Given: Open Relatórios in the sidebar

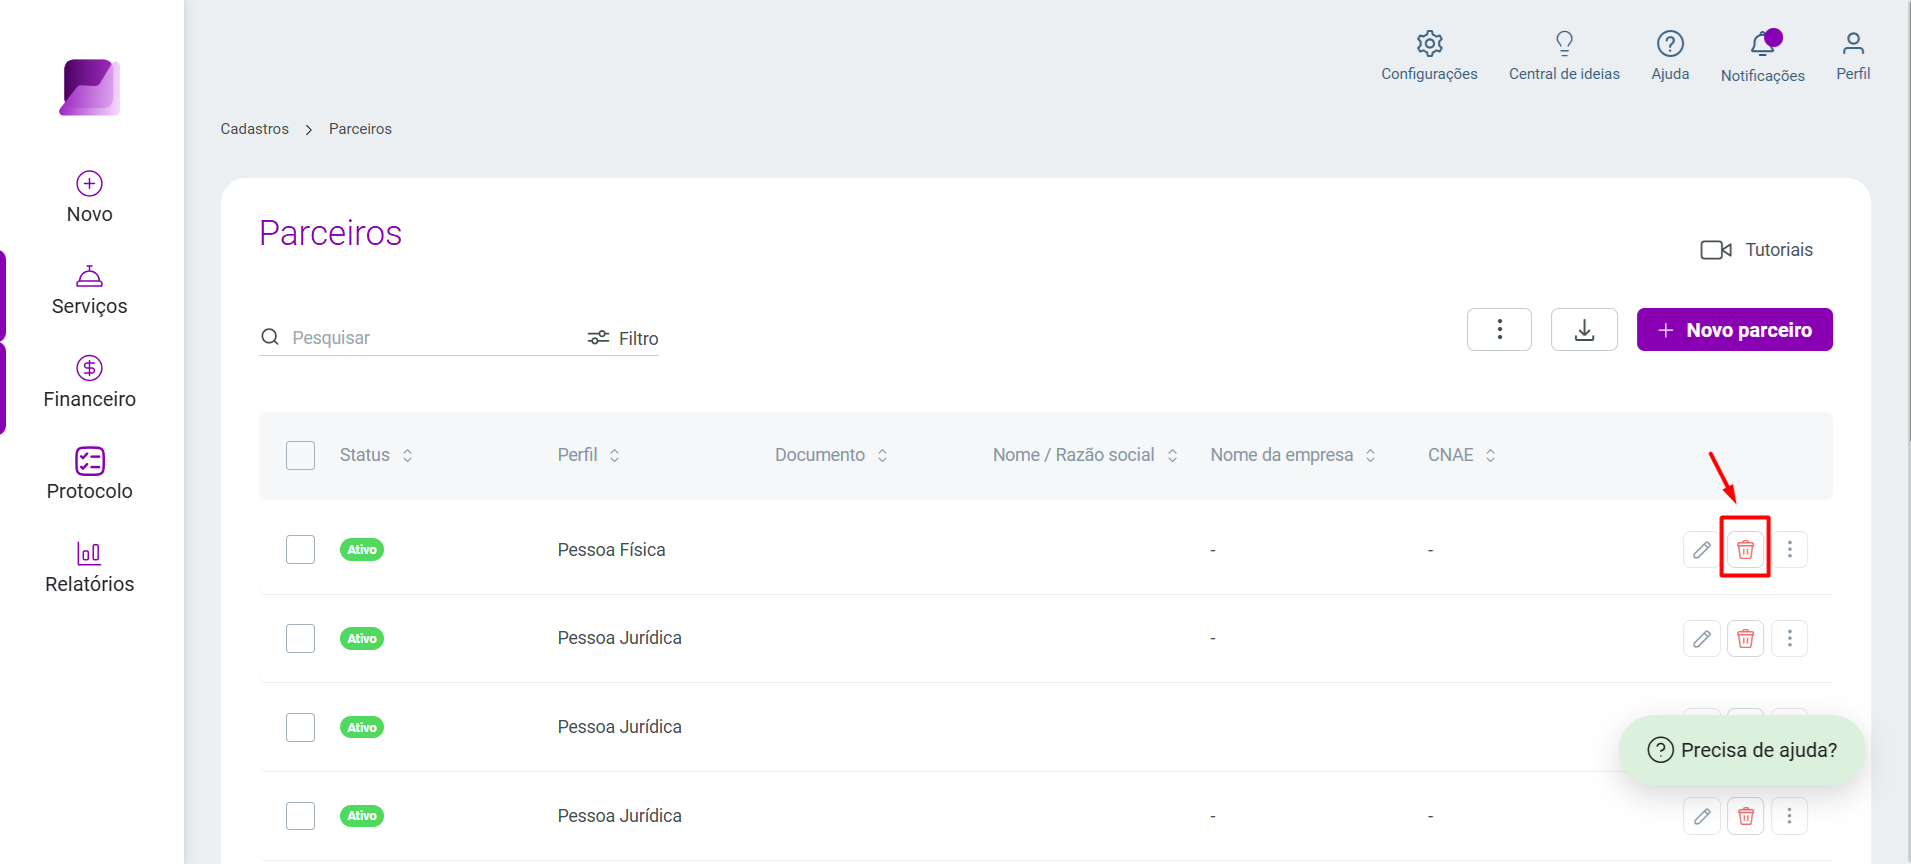Looking at the screenshot, I should point(90,568).
